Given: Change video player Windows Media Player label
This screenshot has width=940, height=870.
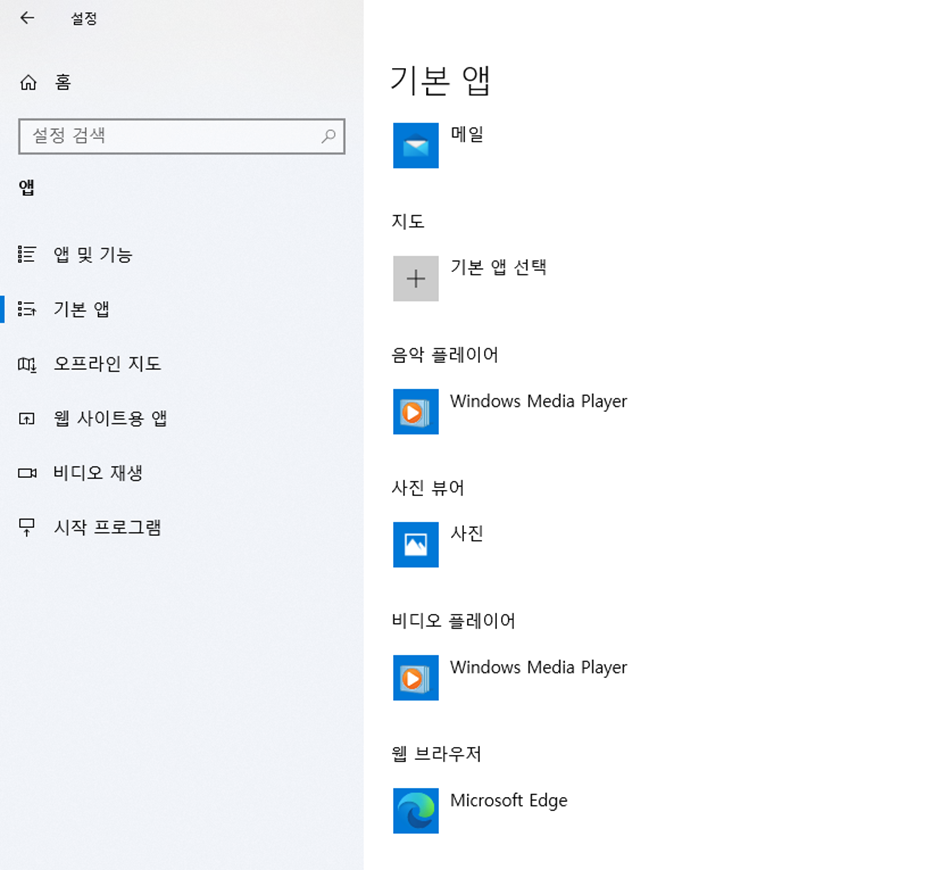Looking at the screenshot, I should click(x=538, y=667).
